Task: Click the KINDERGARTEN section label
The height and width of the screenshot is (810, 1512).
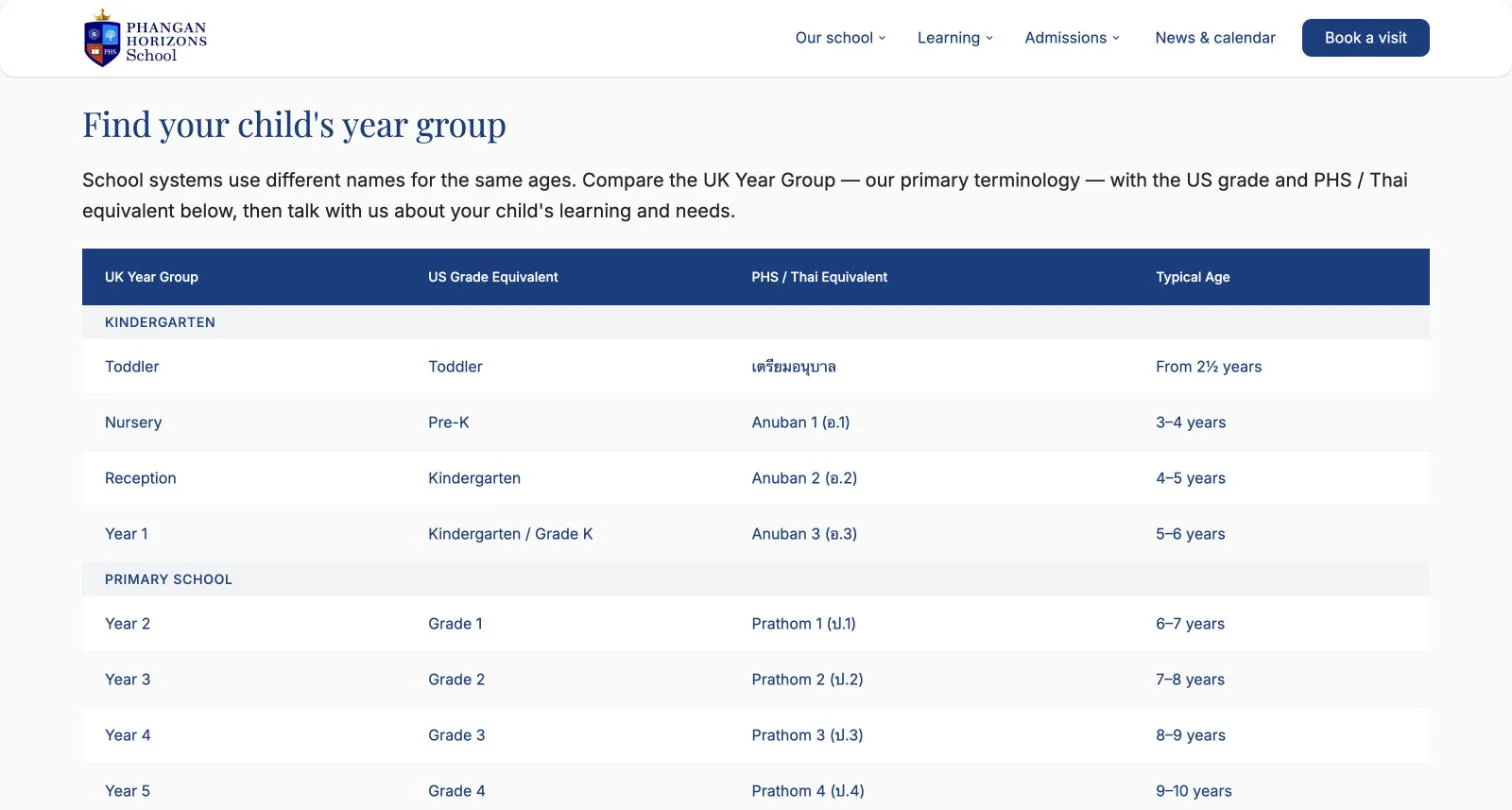Action: pos(160,322)
